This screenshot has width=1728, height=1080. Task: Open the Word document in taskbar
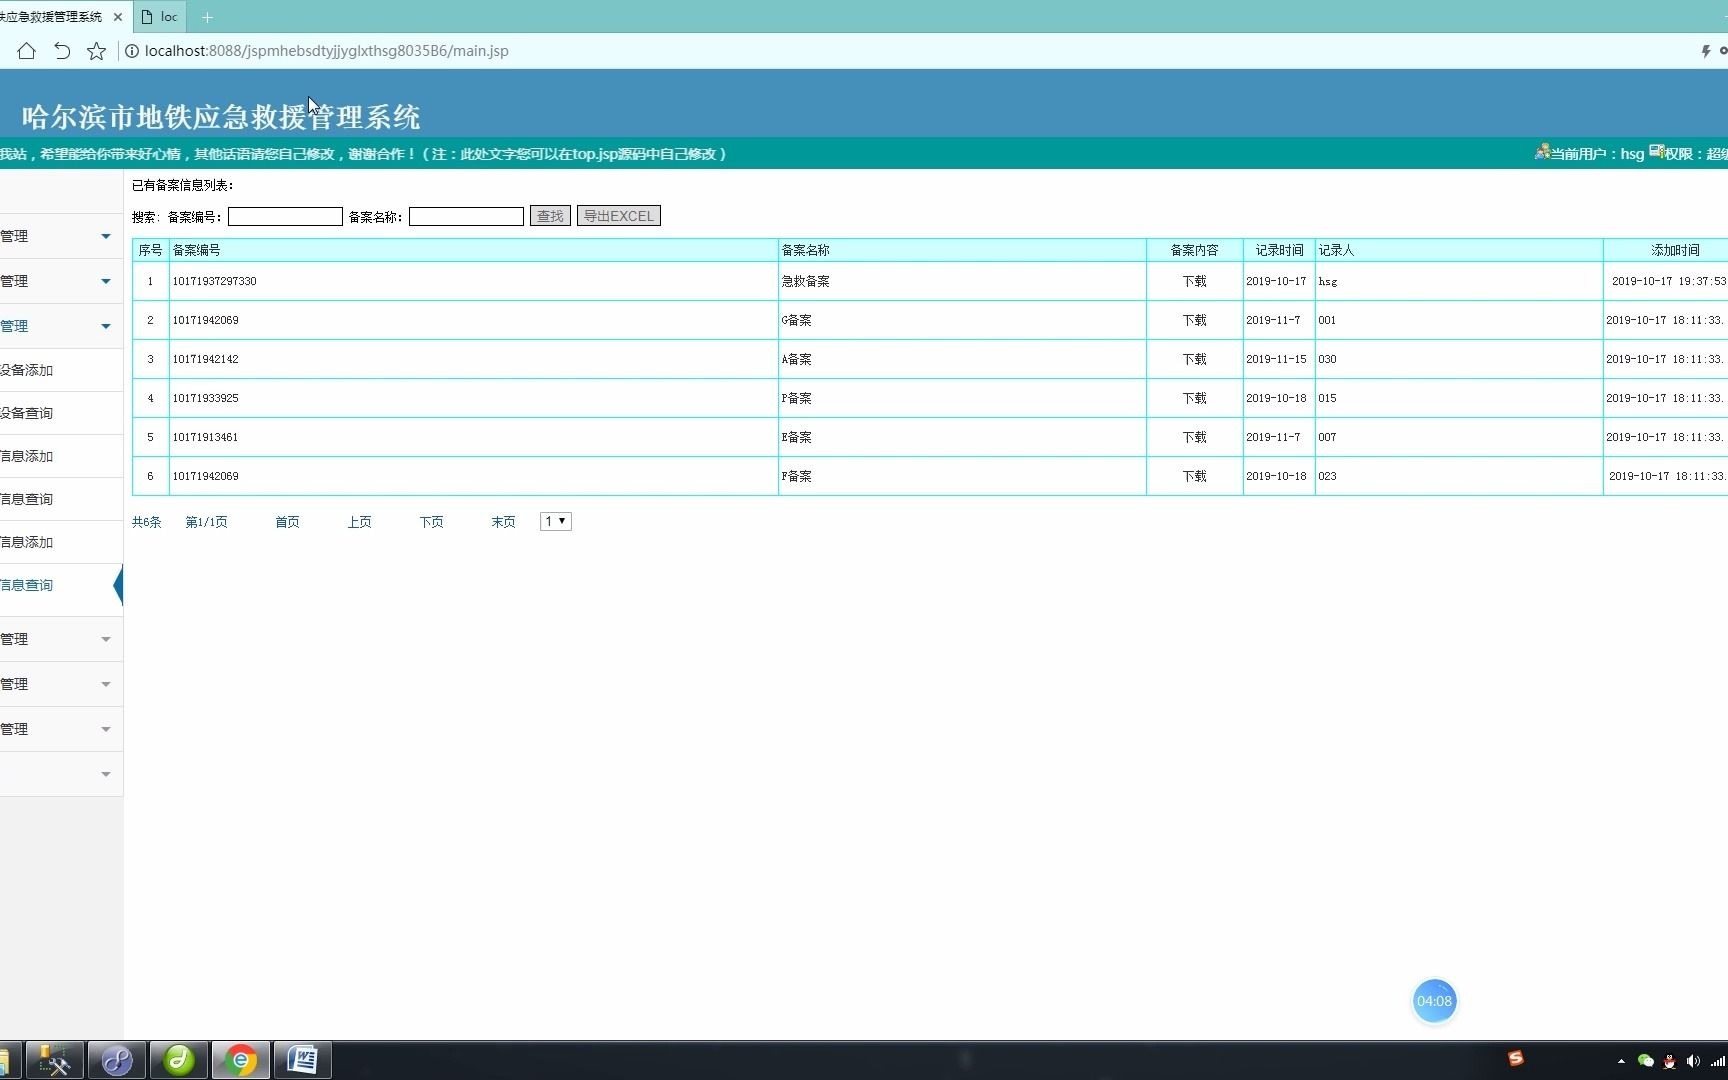(303, 1060)
